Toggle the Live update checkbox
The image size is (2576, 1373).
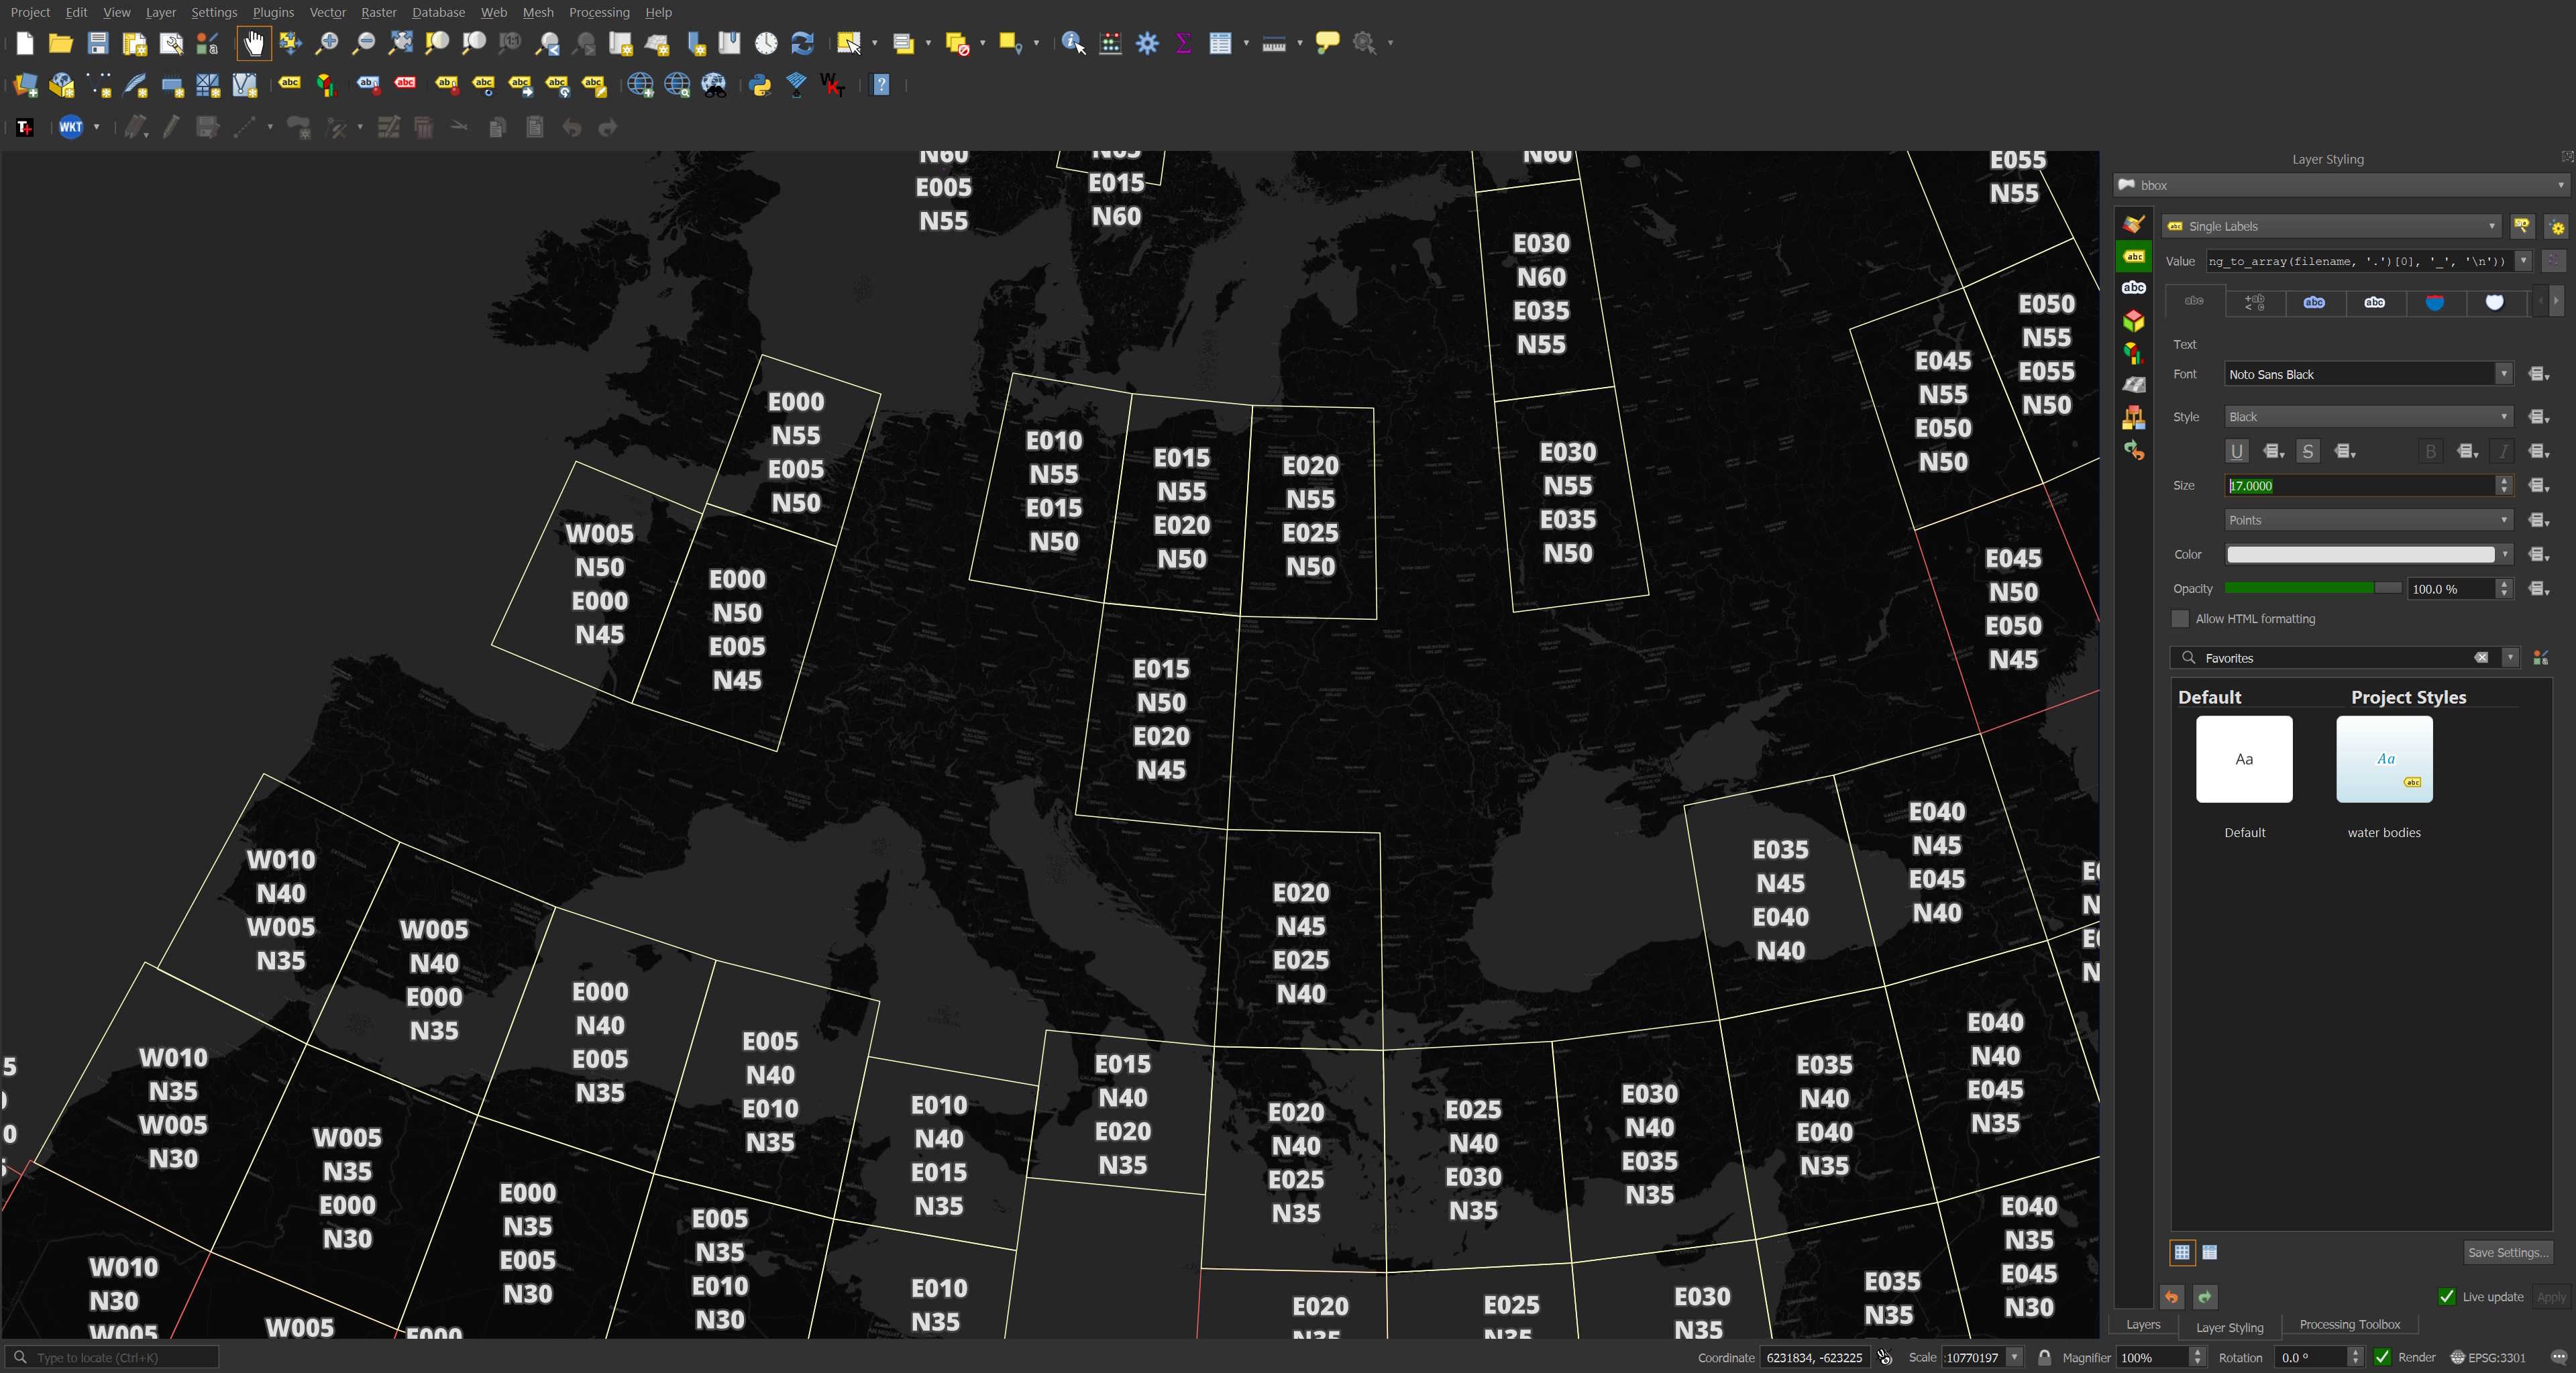2446,1297
